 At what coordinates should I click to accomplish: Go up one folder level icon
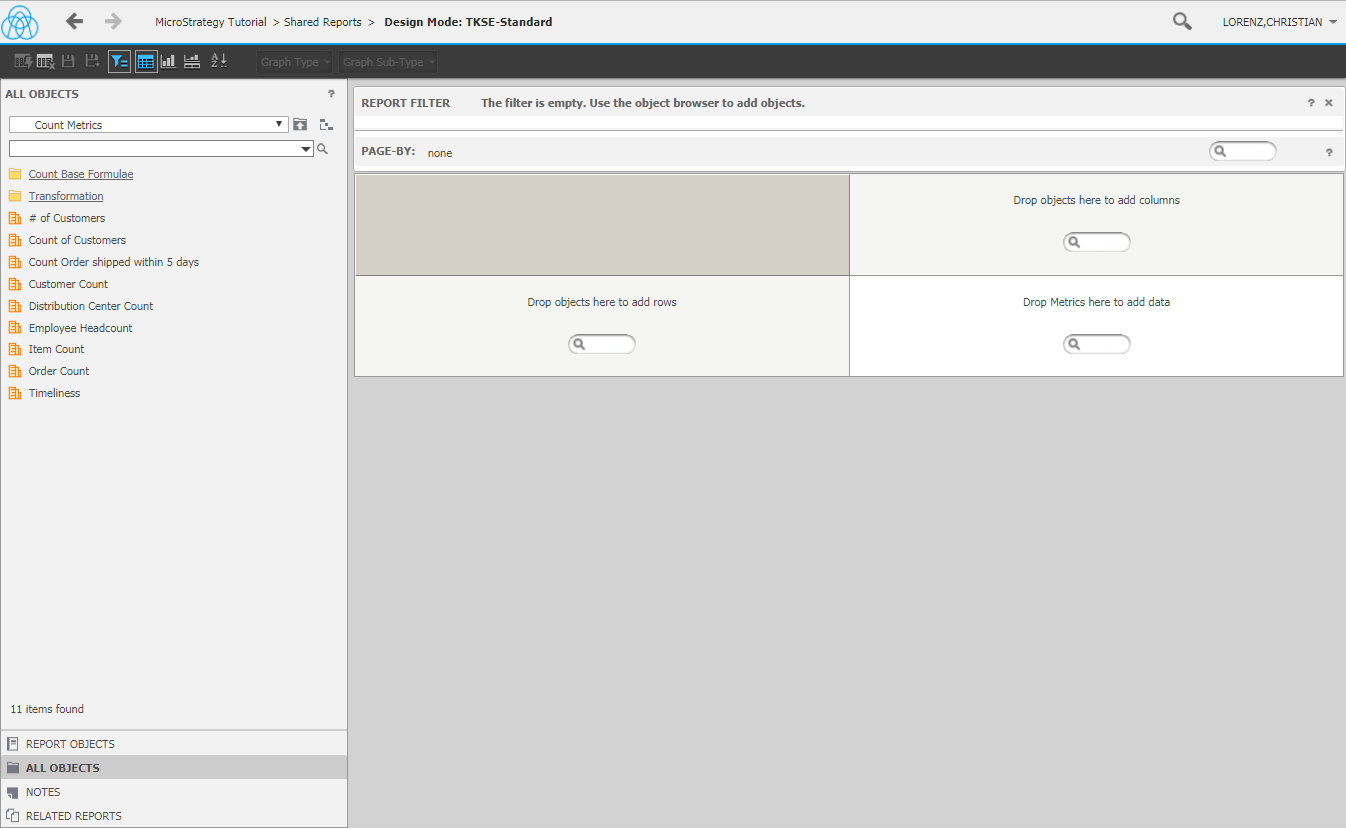click(x=300, y=125)
